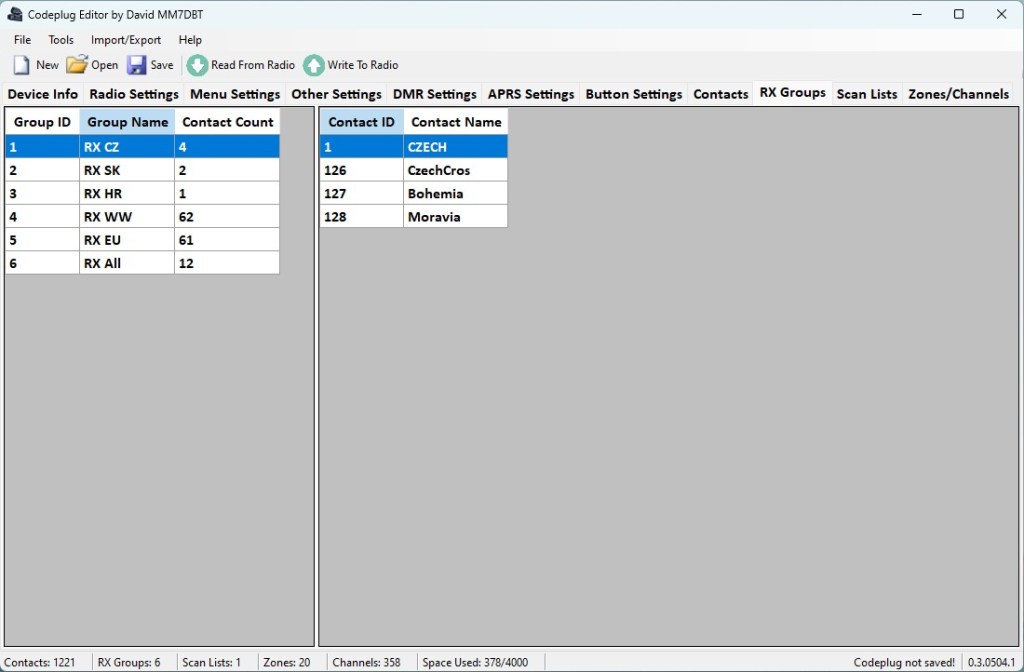Viewport: 1024px width, 672px height.
Task: Switch to the DMR Settings tab
Action: click(x=434, y=94)
